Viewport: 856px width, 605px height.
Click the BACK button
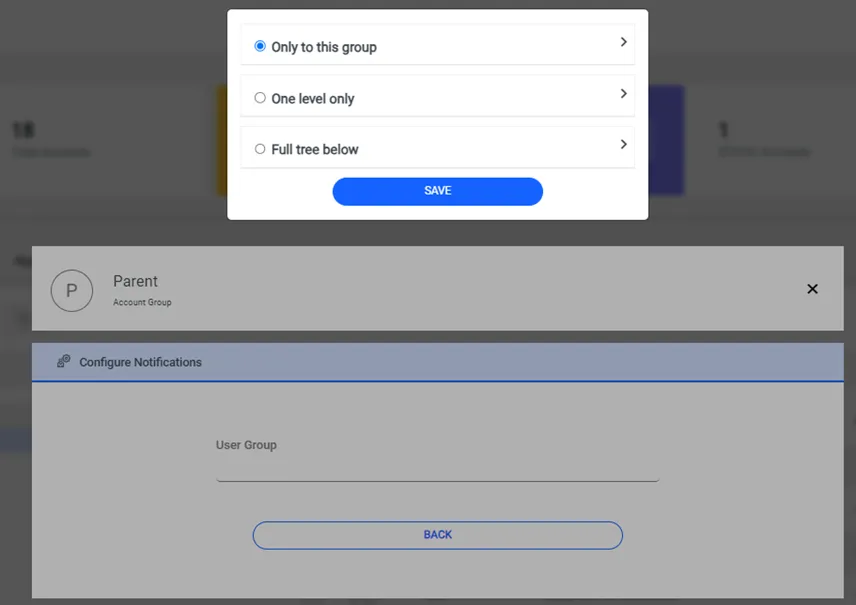pos(437,535)
